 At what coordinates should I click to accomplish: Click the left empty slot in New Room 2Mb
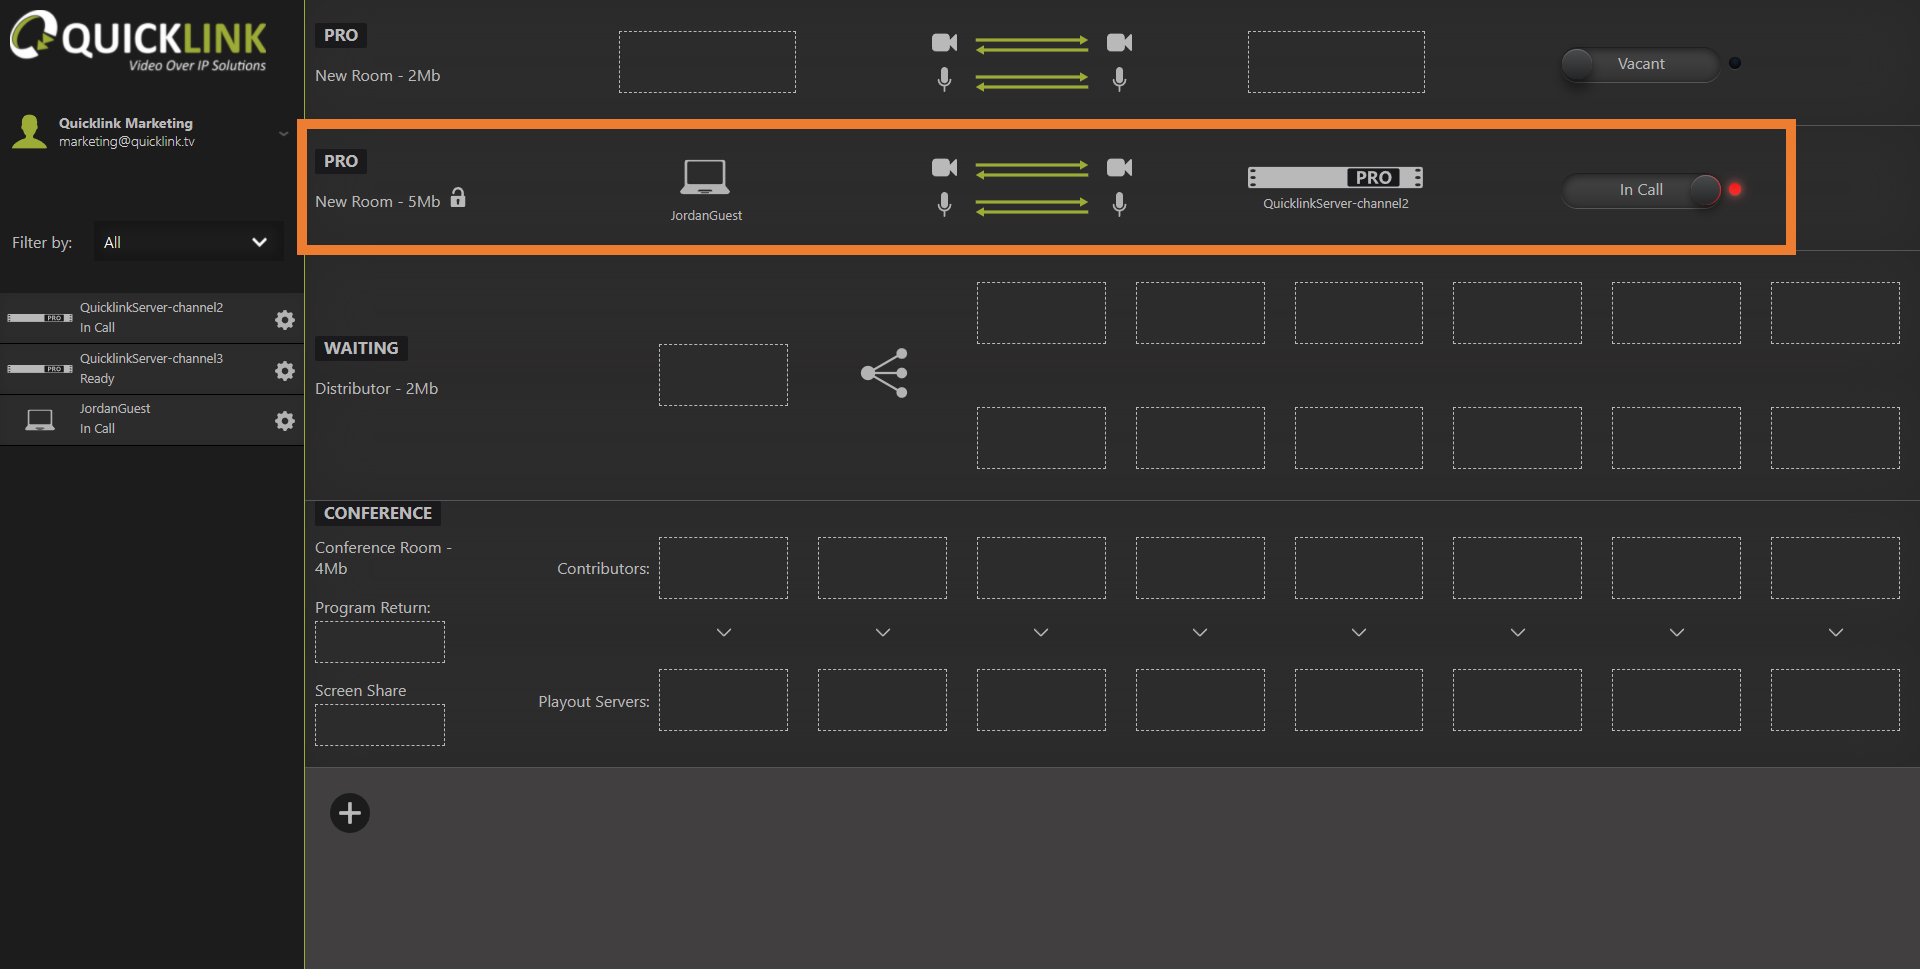(707, 62)
